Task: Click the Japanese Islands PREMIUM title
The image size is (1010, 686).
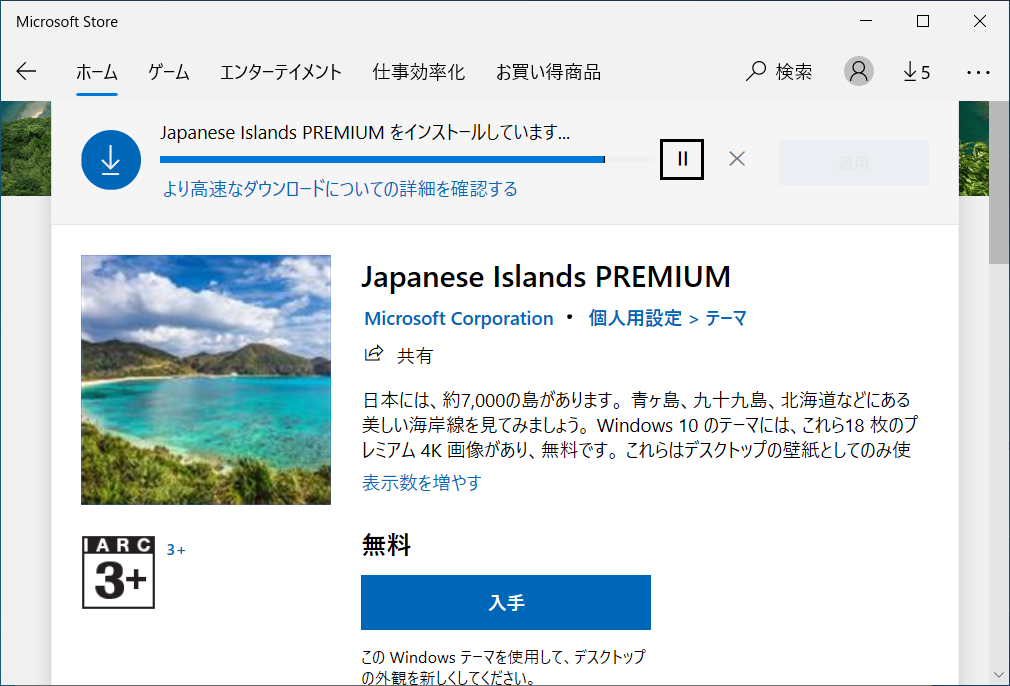Action: (546, 277)
